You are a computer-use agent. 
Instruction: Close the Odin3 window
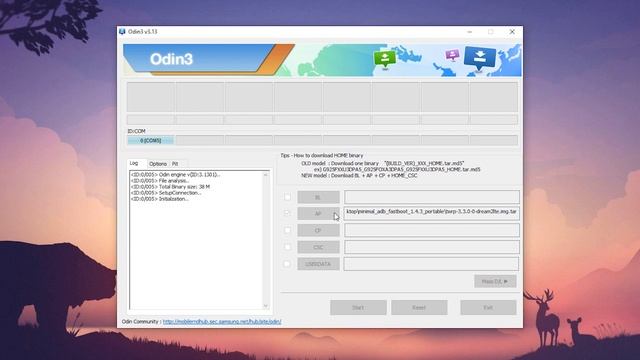(x=512, y=31)
